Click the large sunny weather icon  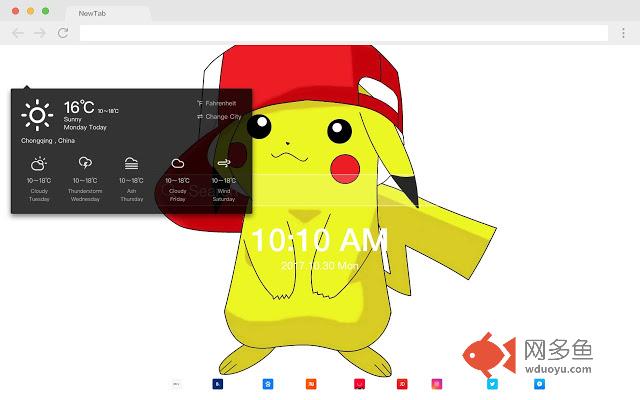pos(37,115)
